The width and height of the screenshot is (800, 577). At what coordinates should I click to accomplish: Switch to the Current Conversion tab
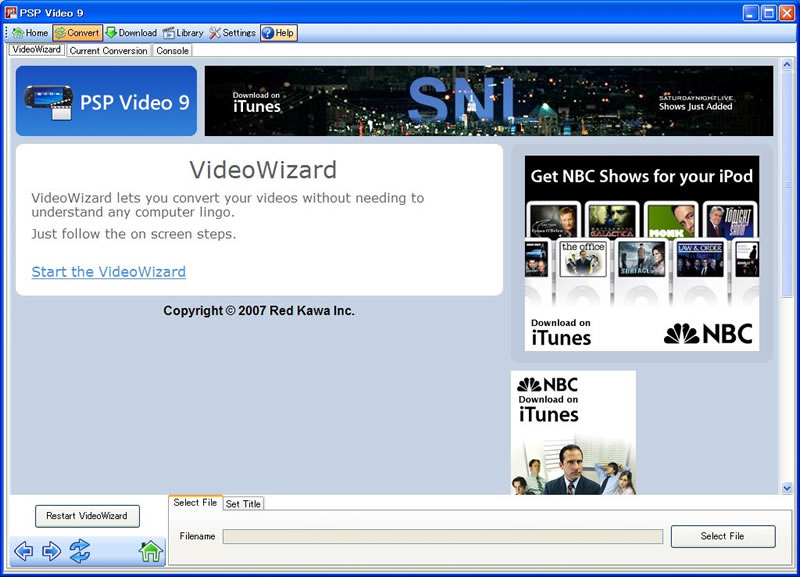click(x=109, y=51)
